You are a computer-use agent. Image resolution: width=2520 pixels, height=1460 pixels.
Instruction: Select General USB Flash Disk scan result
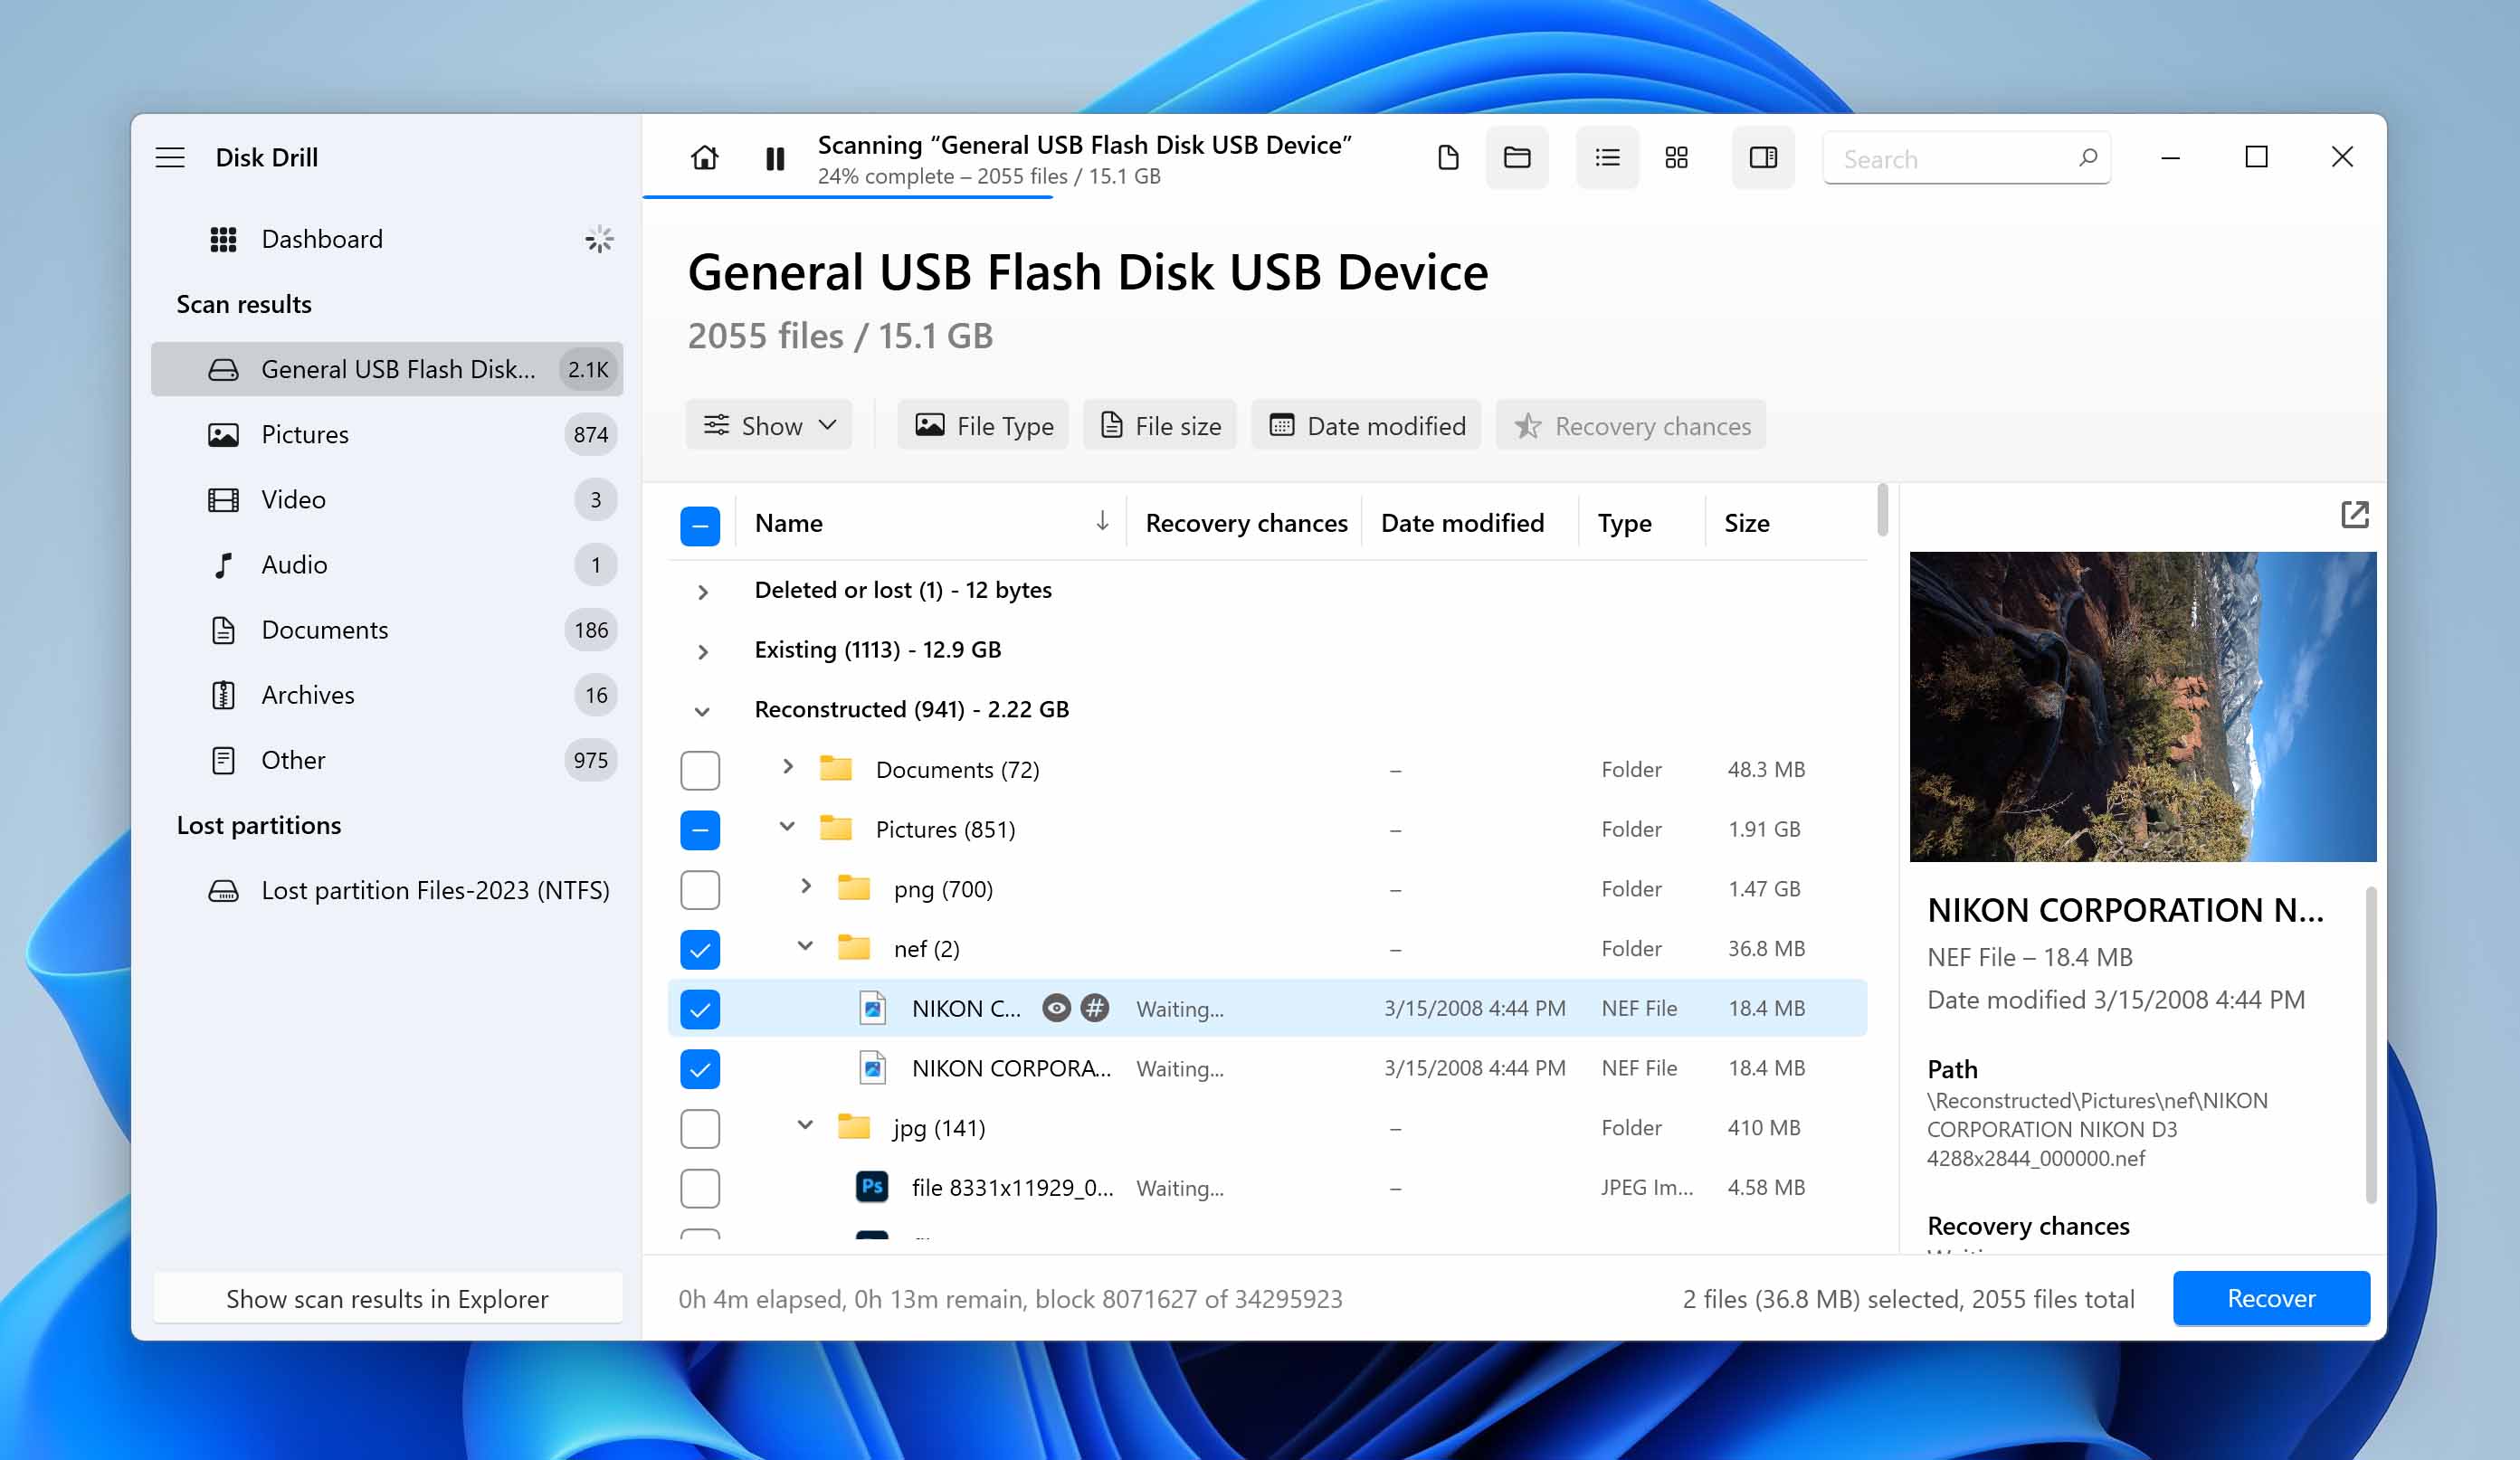387,370
